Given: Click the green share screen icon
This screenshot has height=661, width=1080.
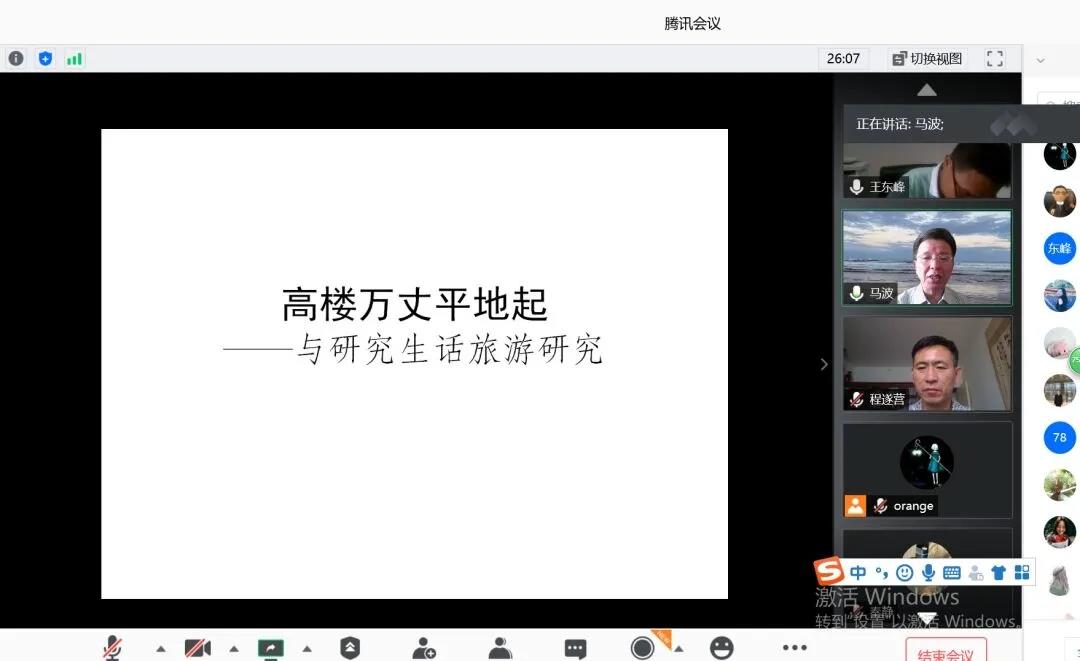Looking at the screenshot, I should point(271,648).
